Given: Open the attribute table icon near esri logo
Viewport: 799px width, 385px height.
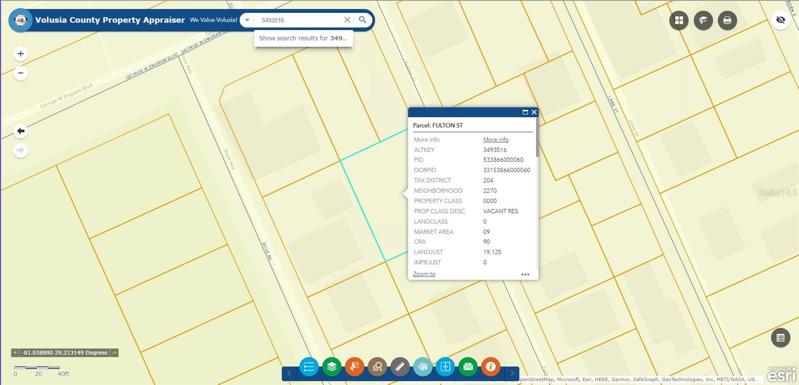Looking at the screenshot, I should point(780,338).
